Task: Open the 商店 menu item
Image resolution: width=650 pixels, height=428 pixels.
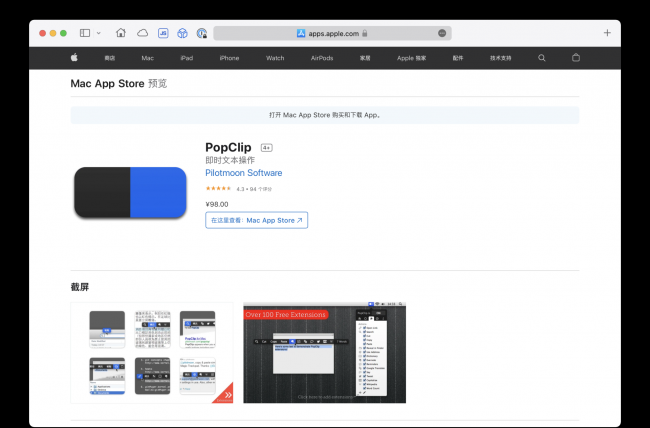Action: pyautogui.click(x=109, y=58)
